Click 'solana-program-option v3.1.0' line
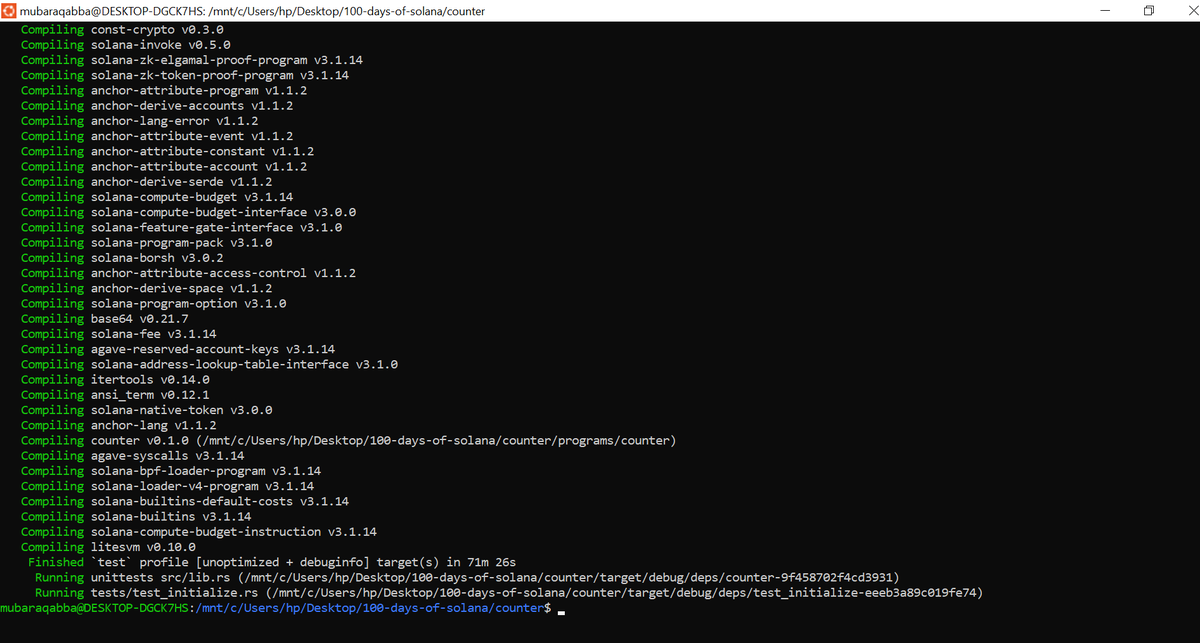 click(154, 303)
